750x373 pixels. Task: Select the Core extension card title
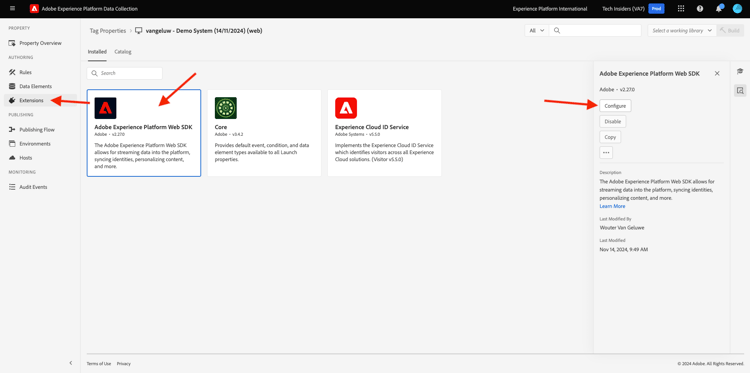point(221,127)
